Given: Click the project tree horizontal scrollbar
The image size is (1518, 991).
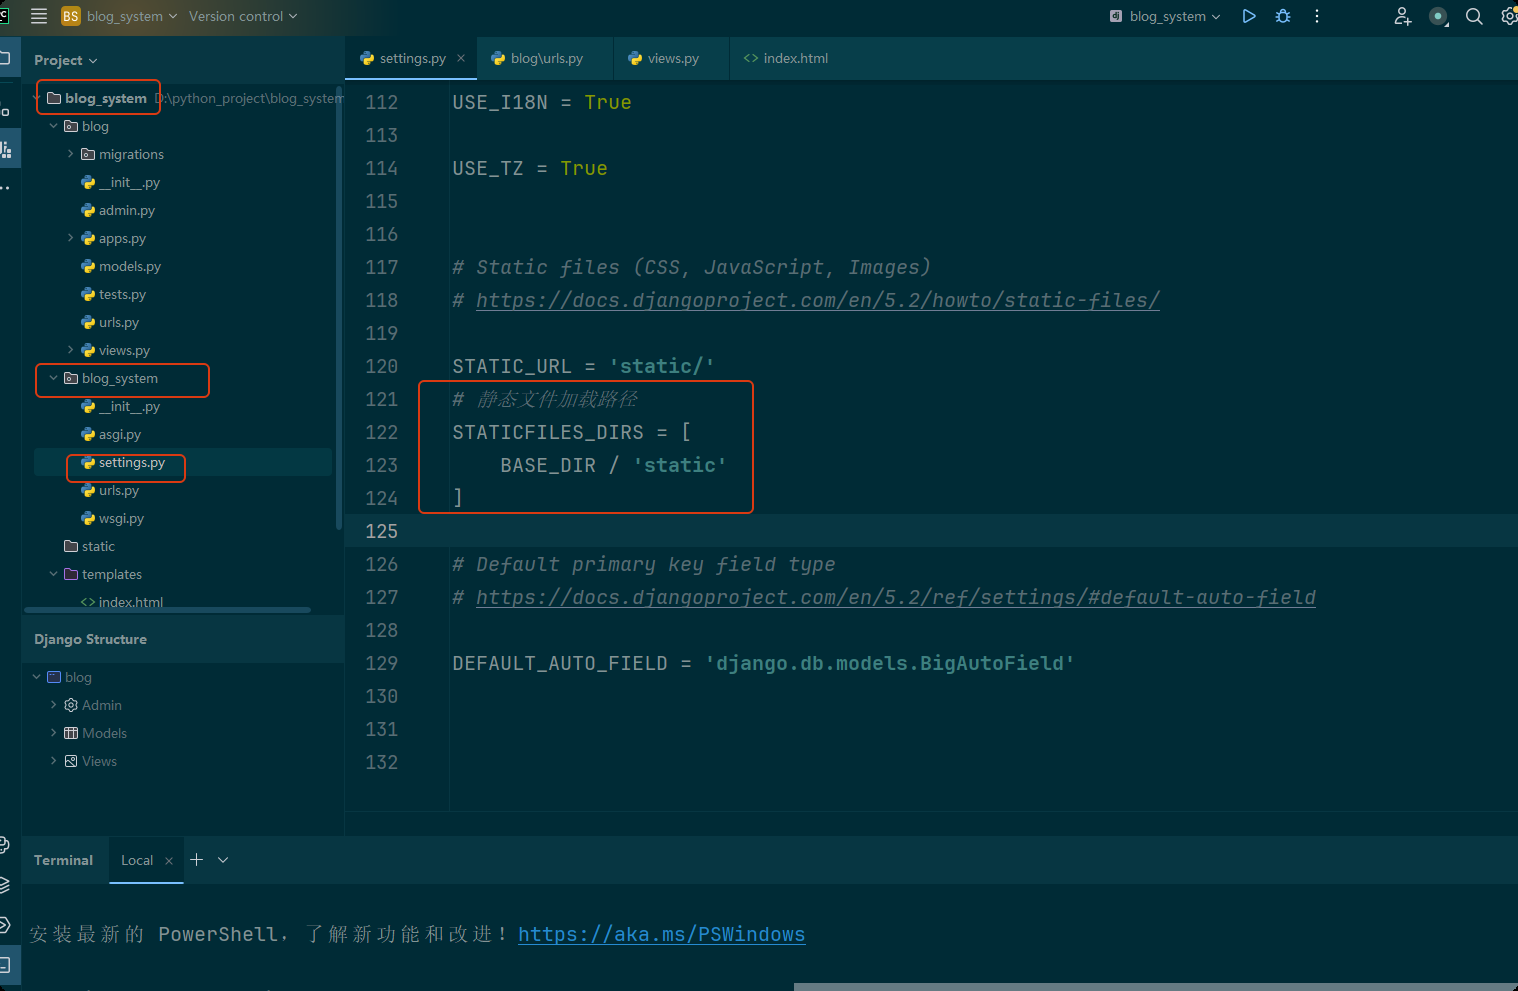Looking at the screenshot, I should click(x=167, y=609).
